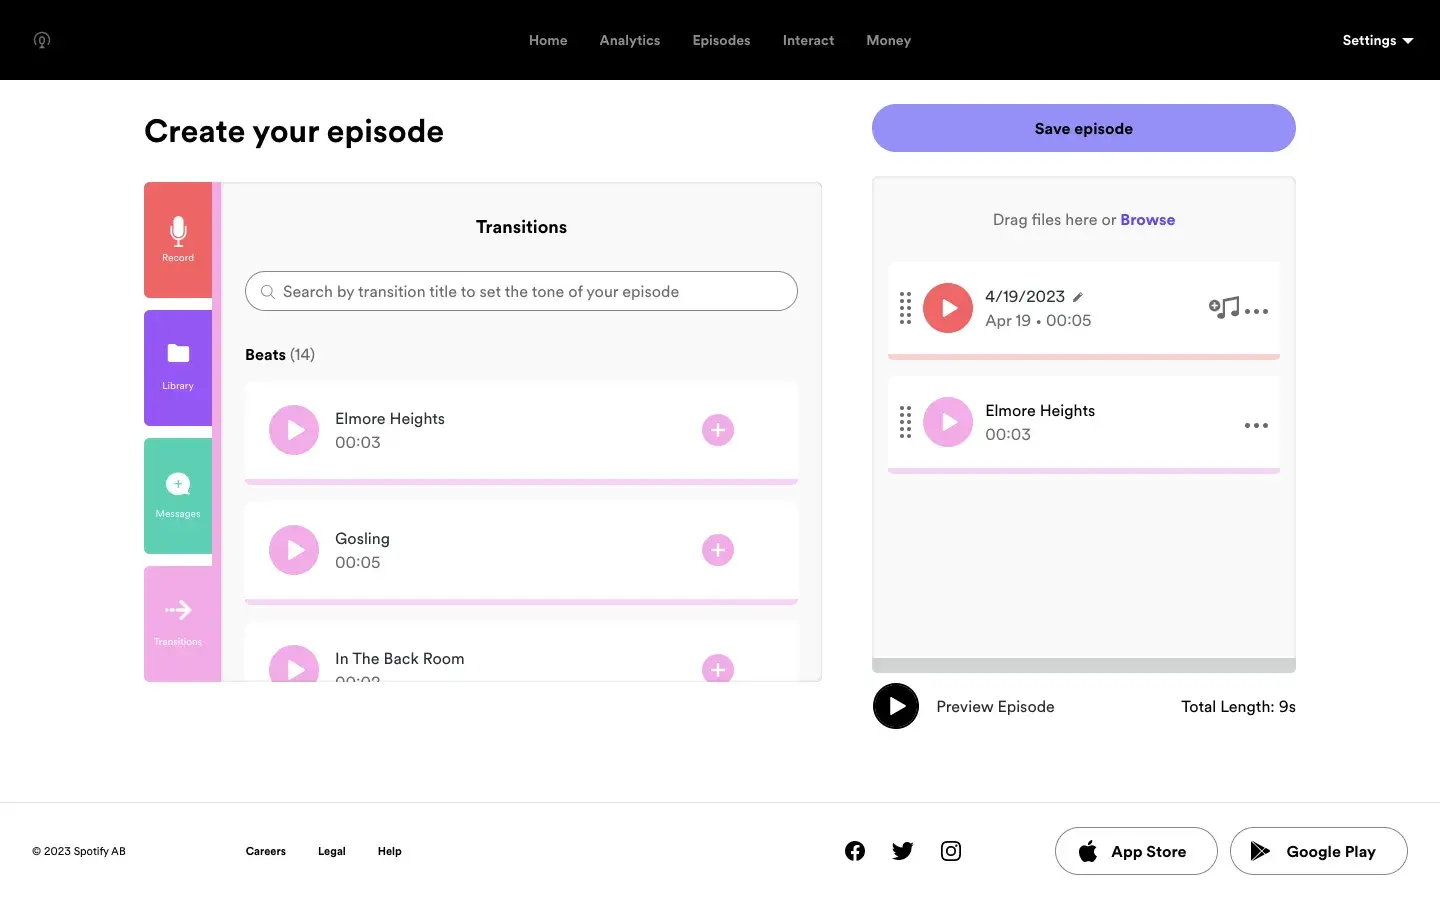Go to the Analytics menu item

tap(629, 40)
